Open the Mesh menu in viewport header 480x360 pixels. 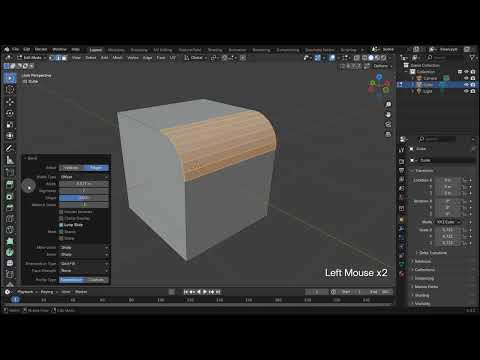117,58
